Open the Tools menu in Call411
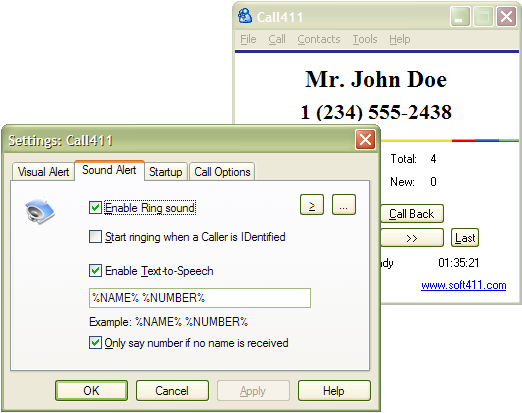The width and height of the screenshot is (522, 413). pyautogui.click(x=365, y=39)
